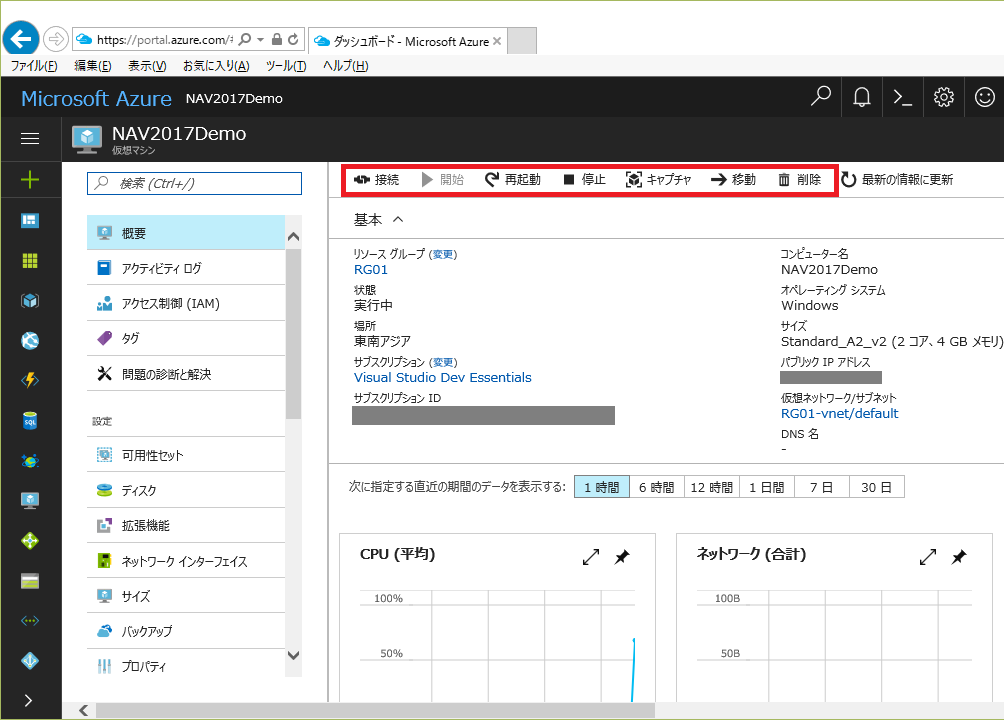Open the hamburger menu in Azure sidebar
The height and width of the screenshot is (720, 1004).
tap(30, 138)
